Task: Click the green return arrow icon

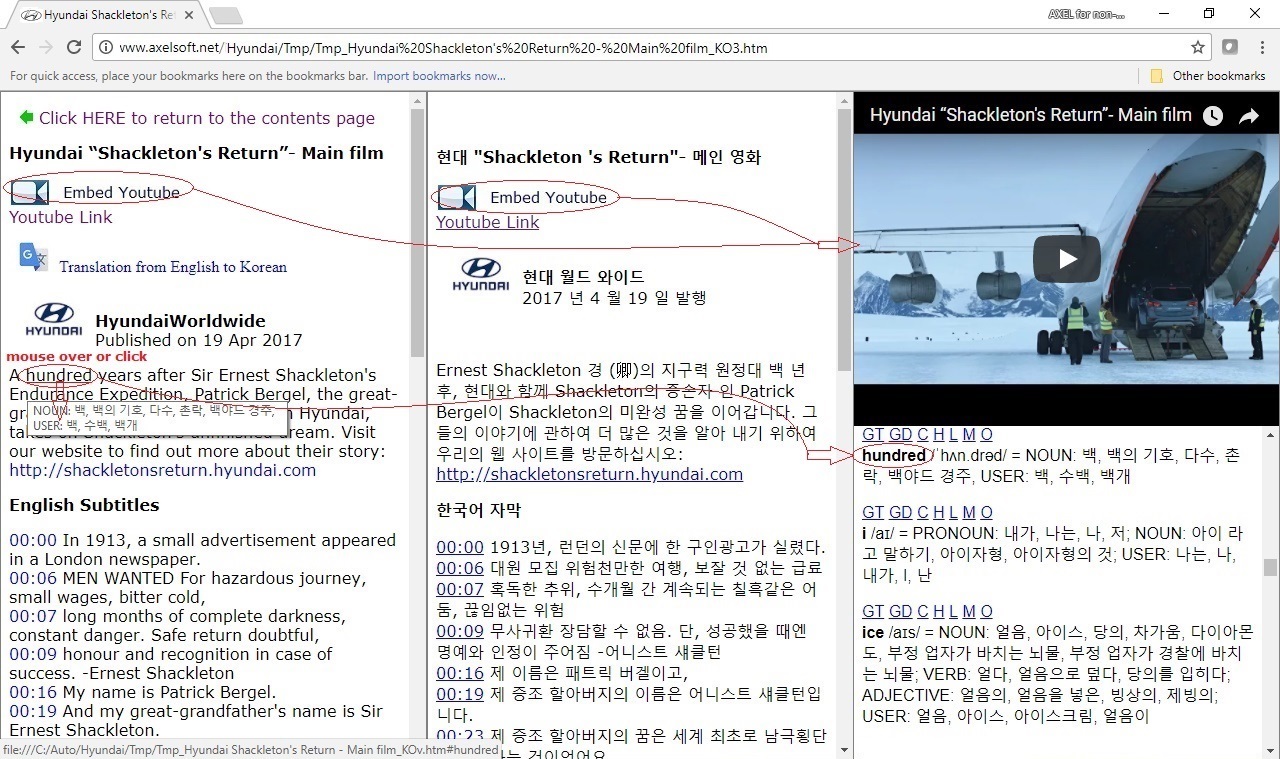Action: tap(26, 117)
